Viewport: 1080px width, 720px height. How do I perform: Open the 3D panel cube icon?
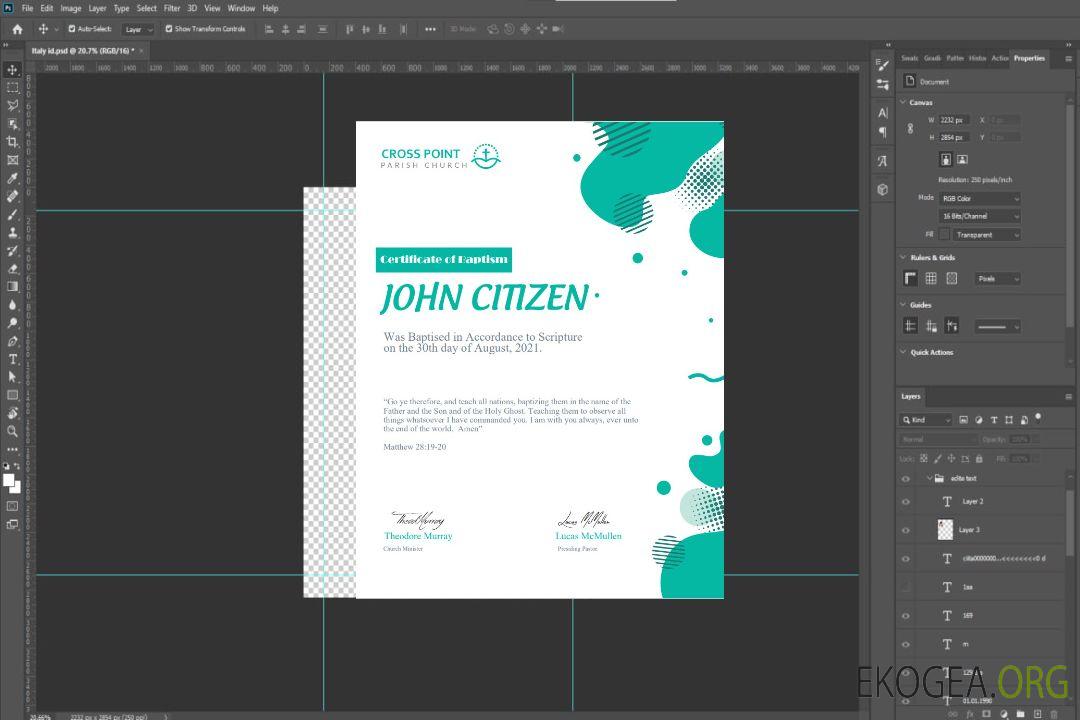[882, 189]
